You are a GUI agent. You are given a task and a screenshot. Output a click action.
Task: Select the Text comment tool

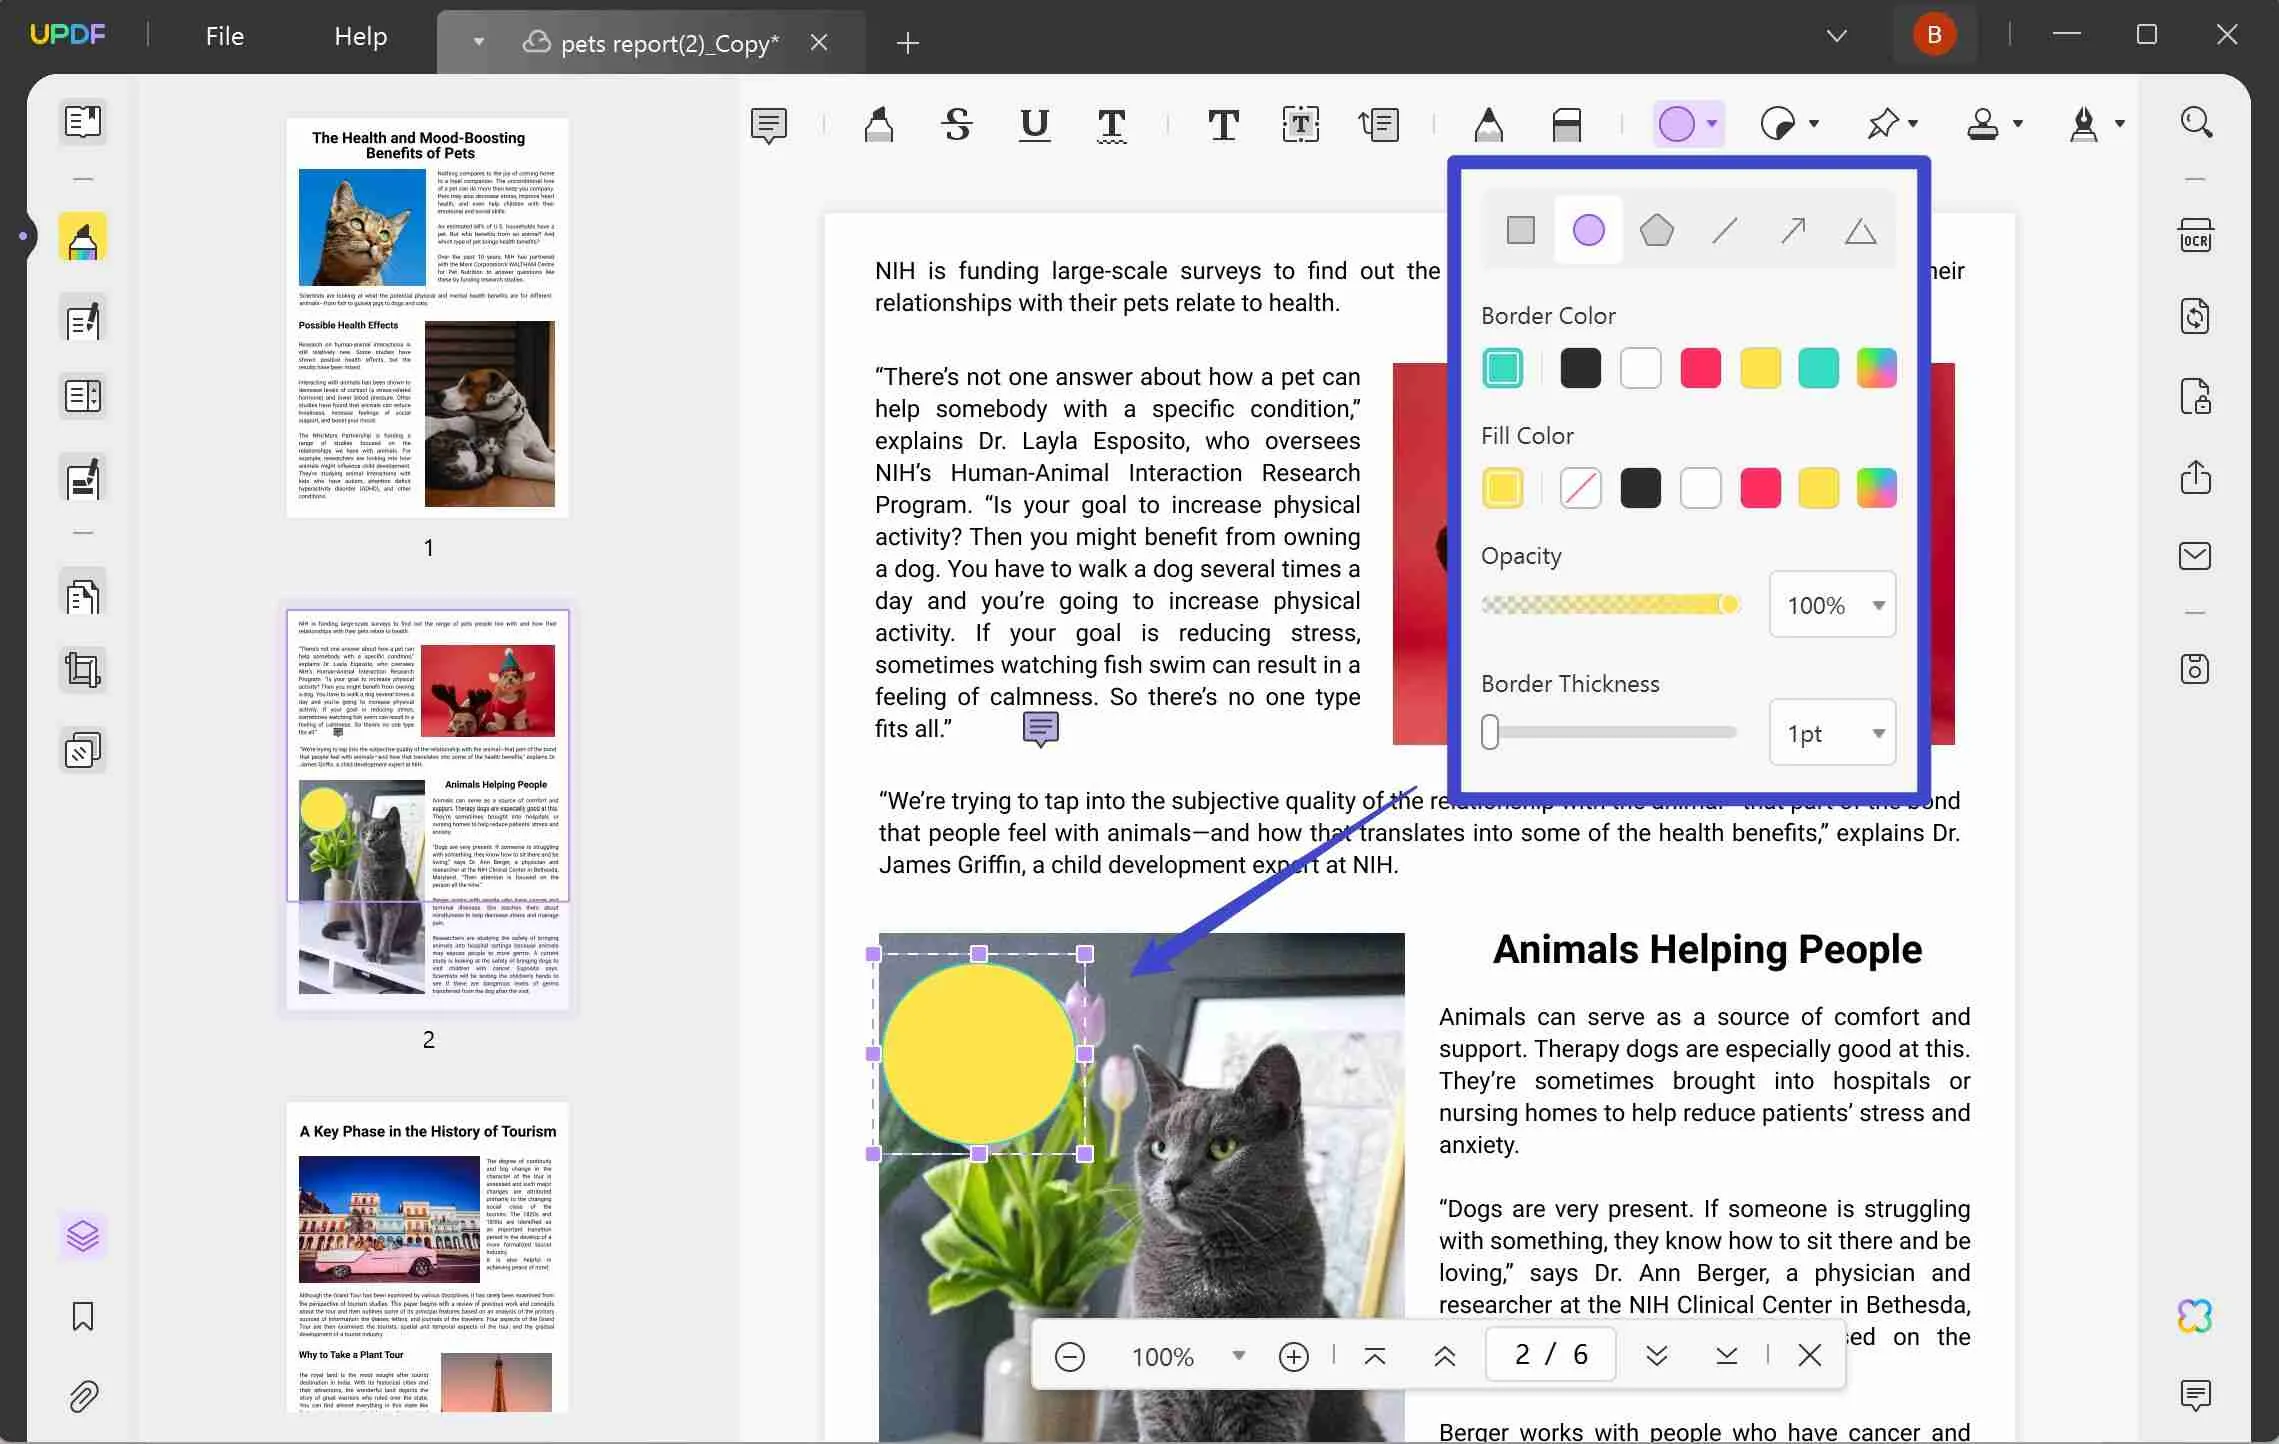pyautogui.click(x=1223, y=125)
